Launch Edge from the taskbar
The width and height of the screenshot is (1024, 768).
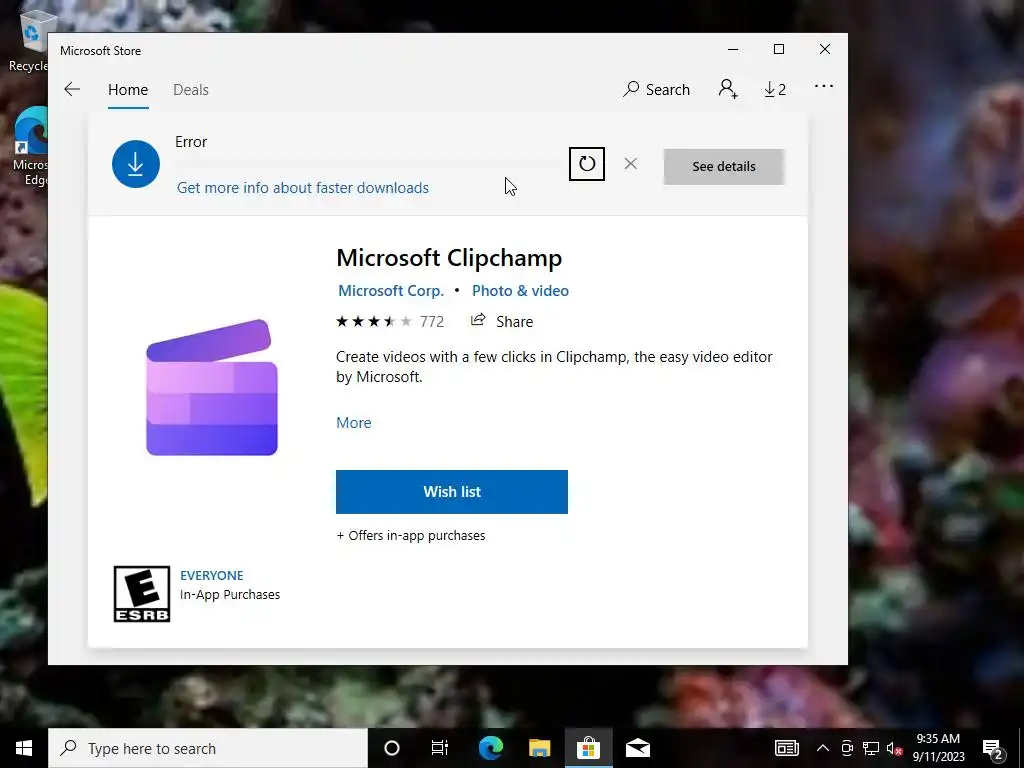click(491, 748)
